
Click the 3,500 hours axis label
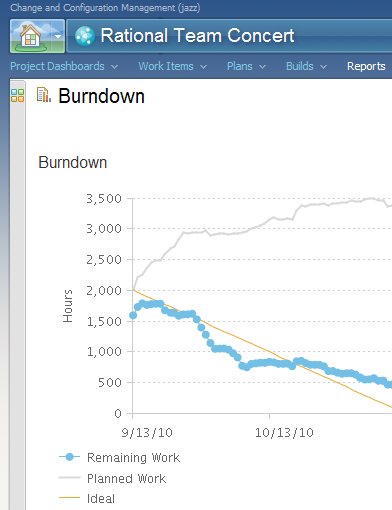click(104, 199)
